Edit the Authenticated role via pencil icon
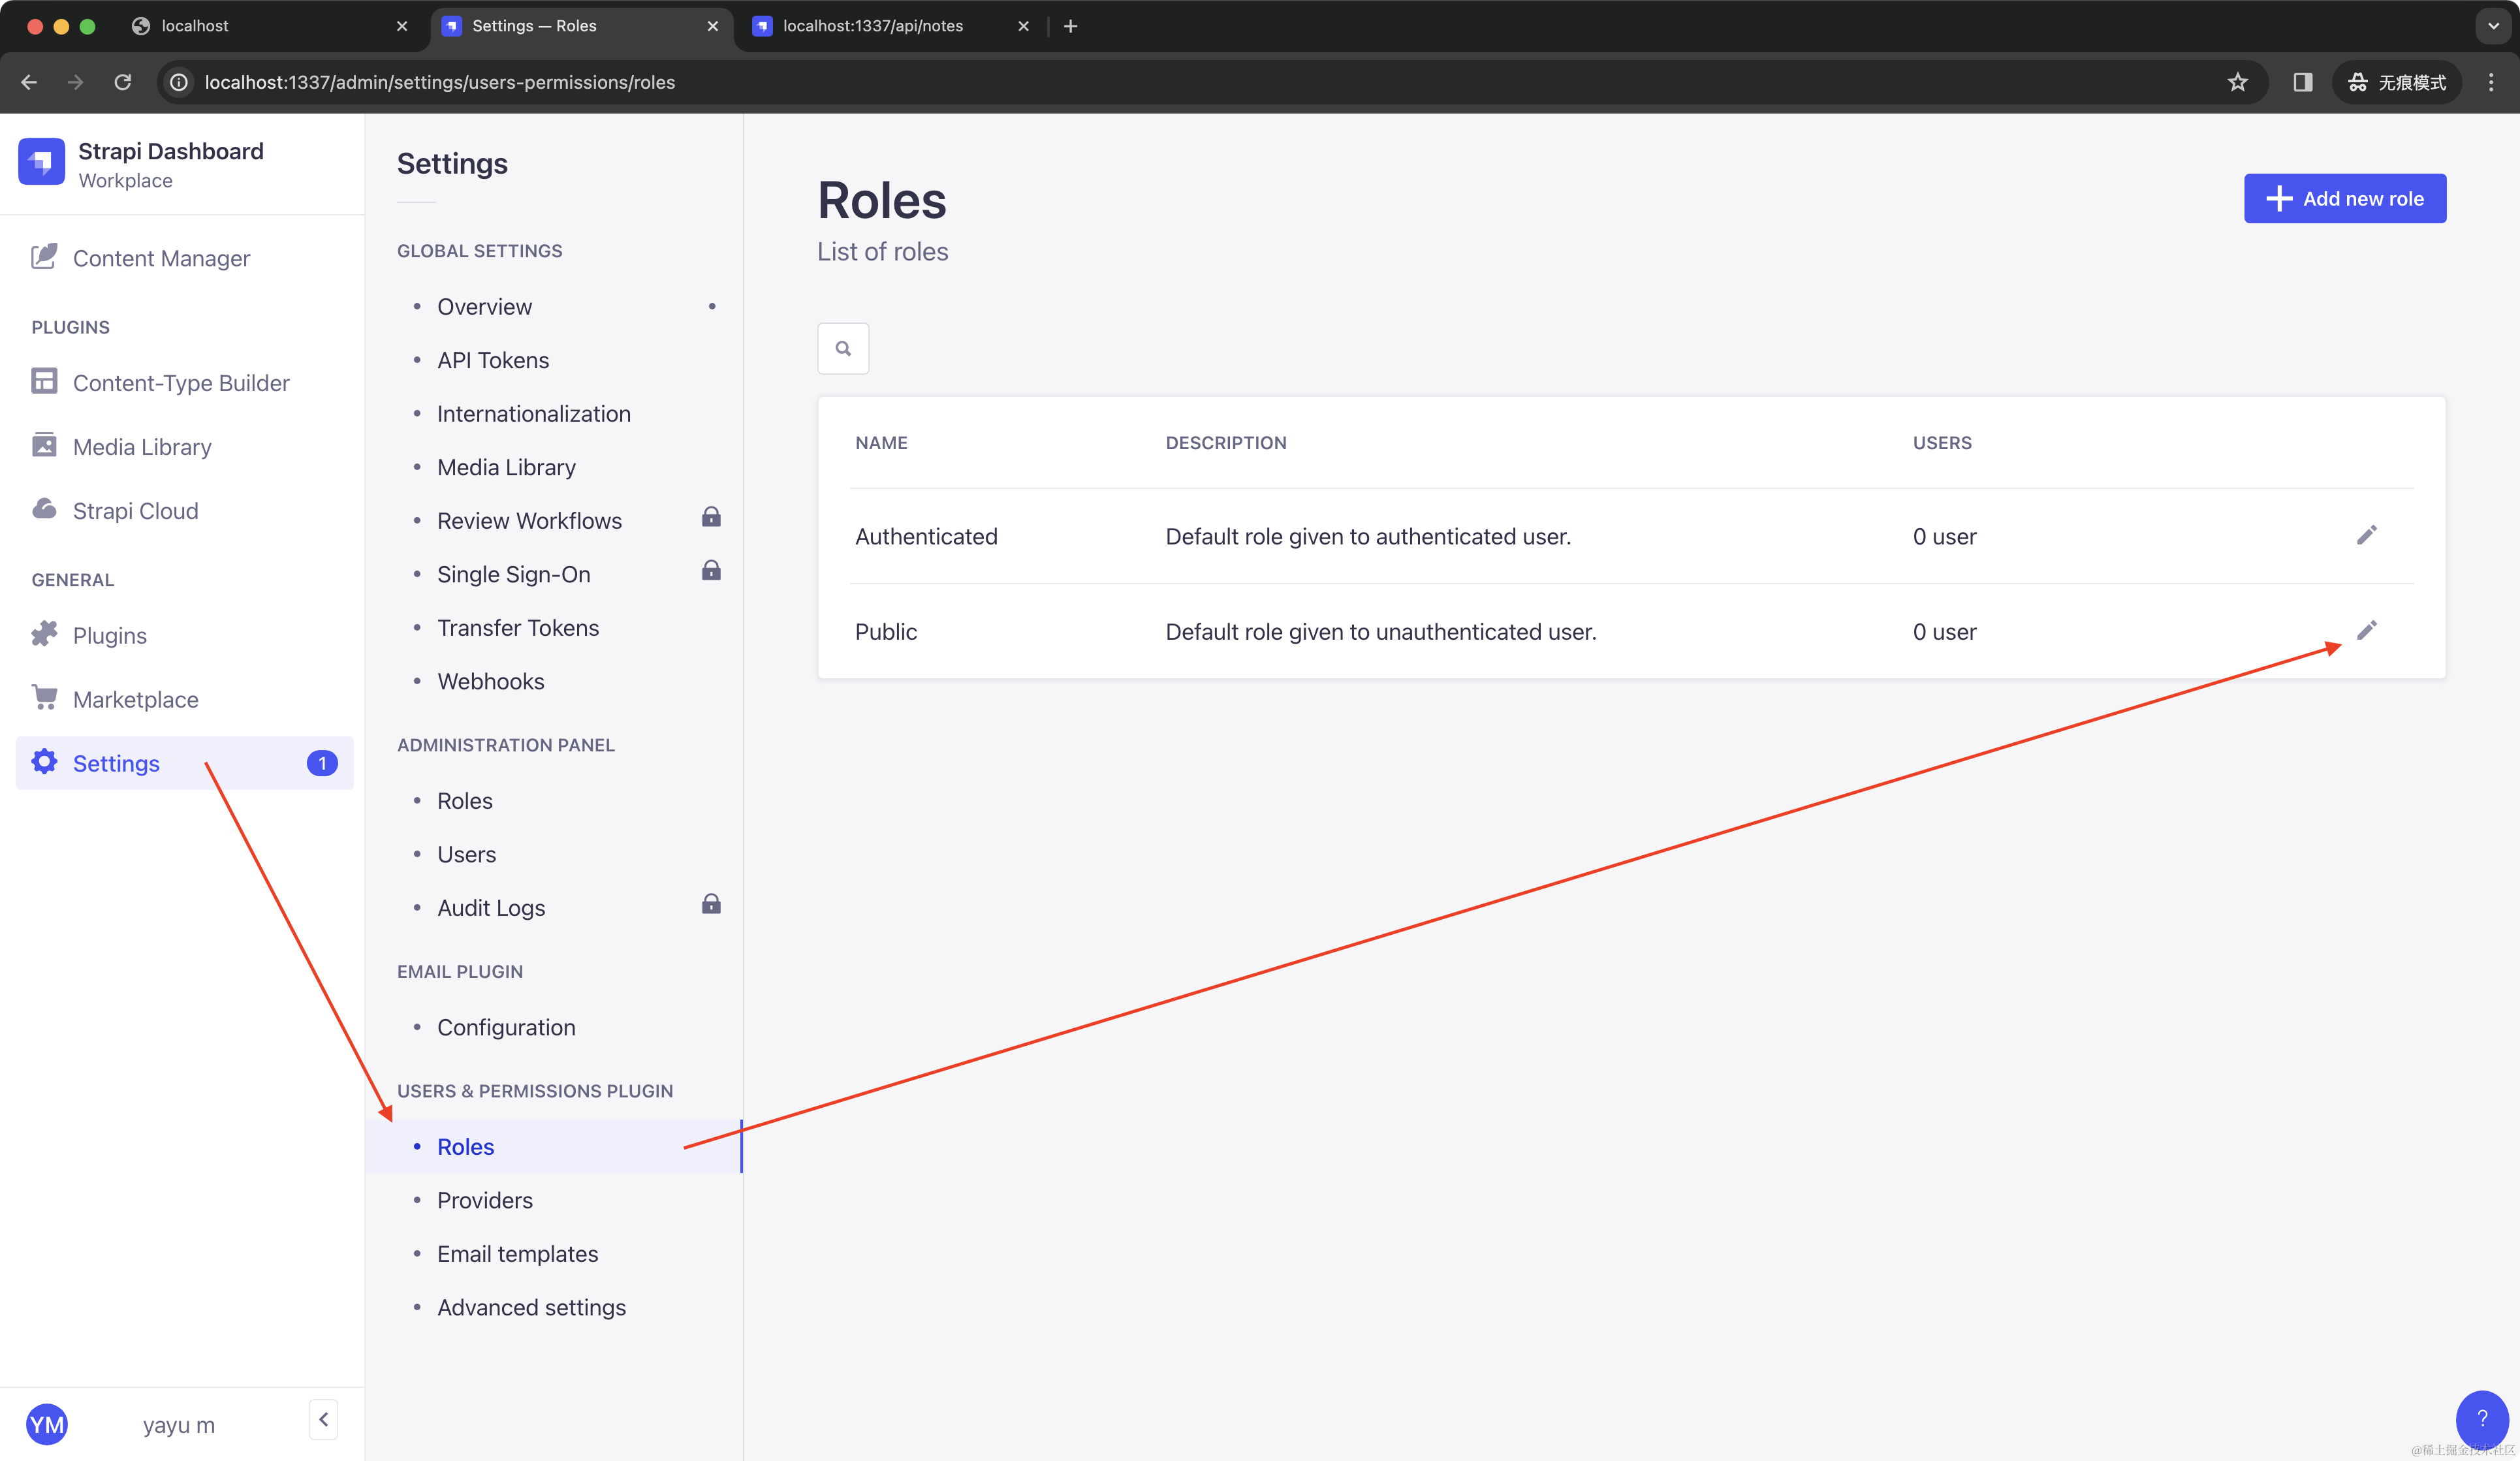The height and width of the screenshot is (1461, 2520). click(2366, 535)
